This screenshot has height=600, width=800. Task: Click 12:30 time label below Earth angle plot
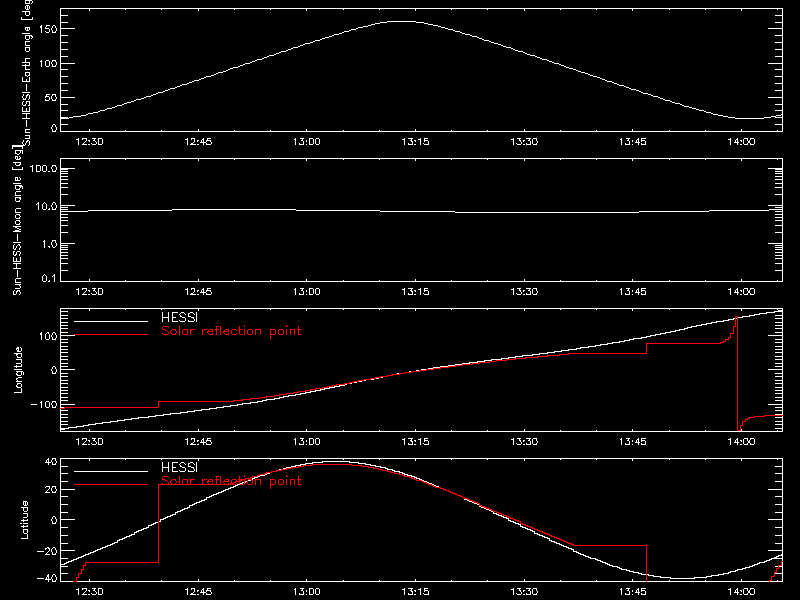point(89,142)
